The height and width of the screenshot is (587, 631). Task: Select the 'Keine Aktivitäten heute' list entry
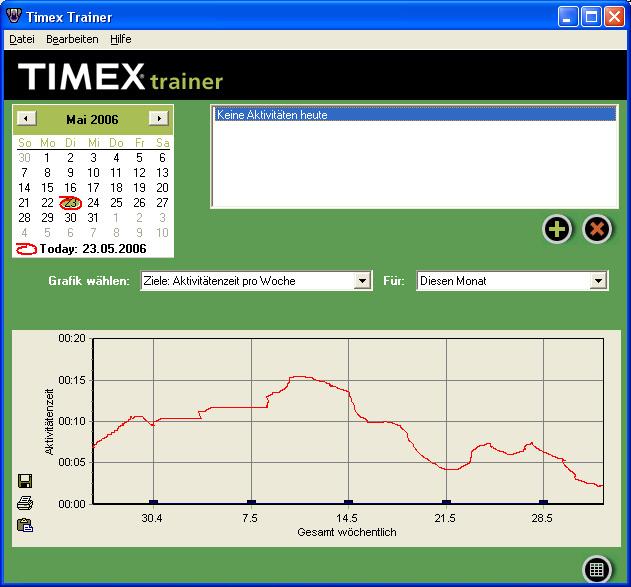pyautogui.click(x=415, y=115)
